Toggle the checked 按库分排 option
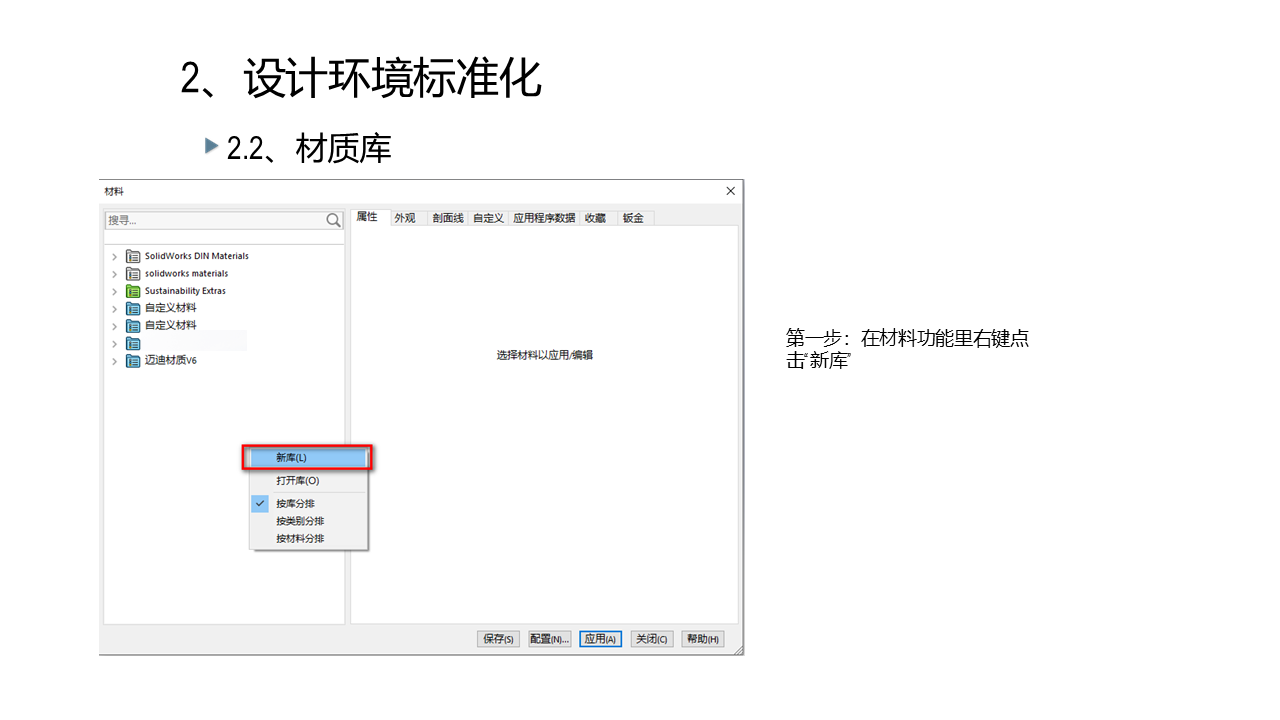Image resolution: width=1280 pixels, height=720 pixels. point(295,504)
